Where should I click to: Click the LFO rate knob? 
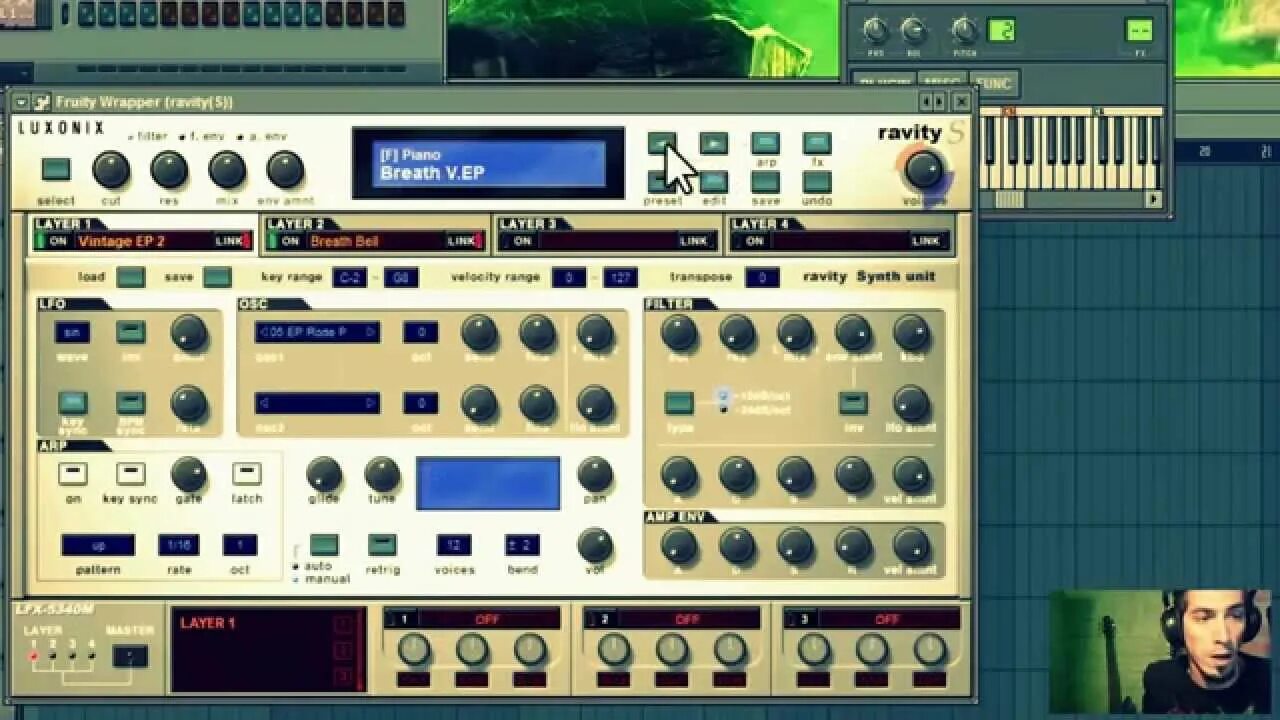point(188,404)
